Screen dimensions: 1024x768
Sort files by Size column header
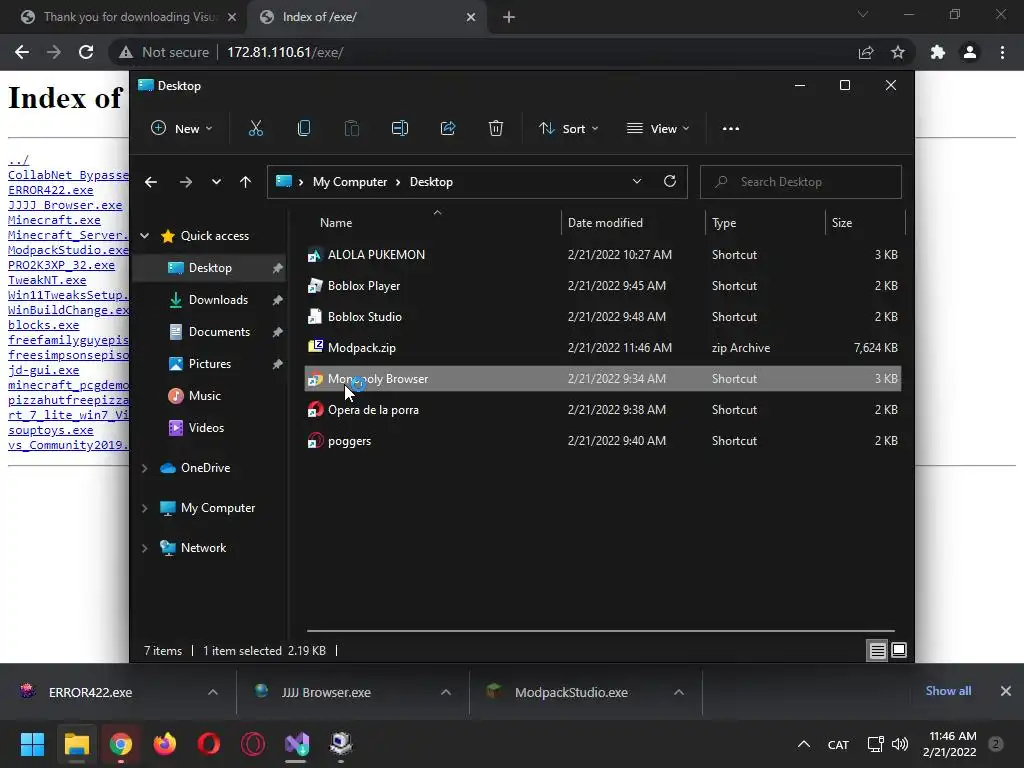point(865,223)
